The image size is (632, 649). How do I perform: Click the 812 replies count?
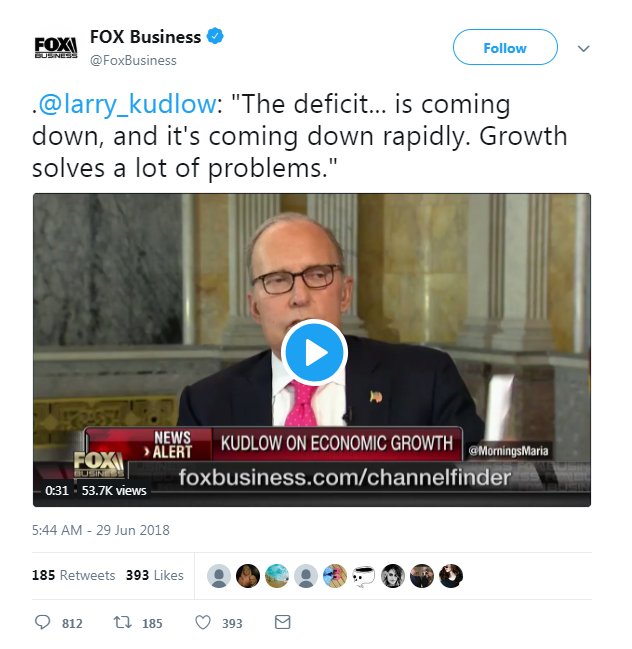72,623
